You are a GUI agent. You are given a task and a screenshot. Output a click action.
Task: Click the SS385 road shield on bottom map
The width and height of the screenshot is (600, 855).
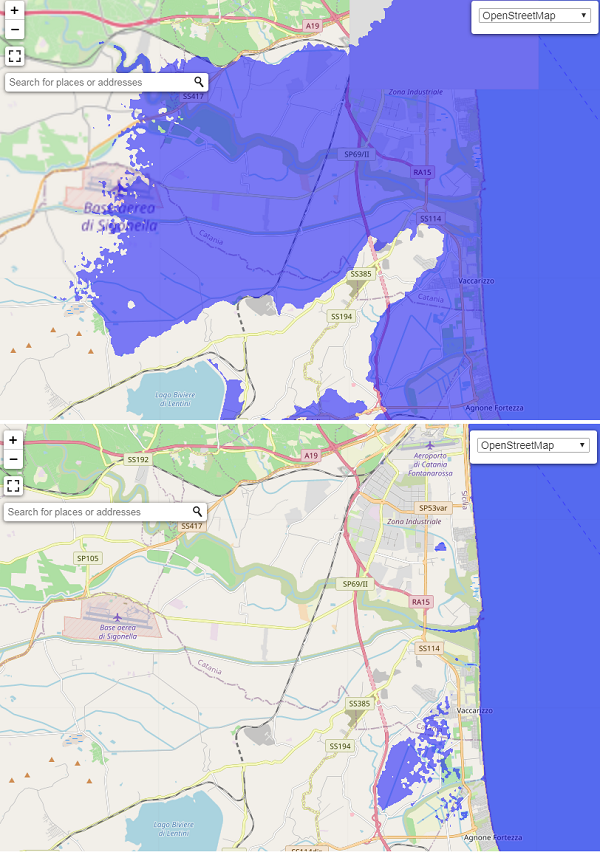coord(360,704)
